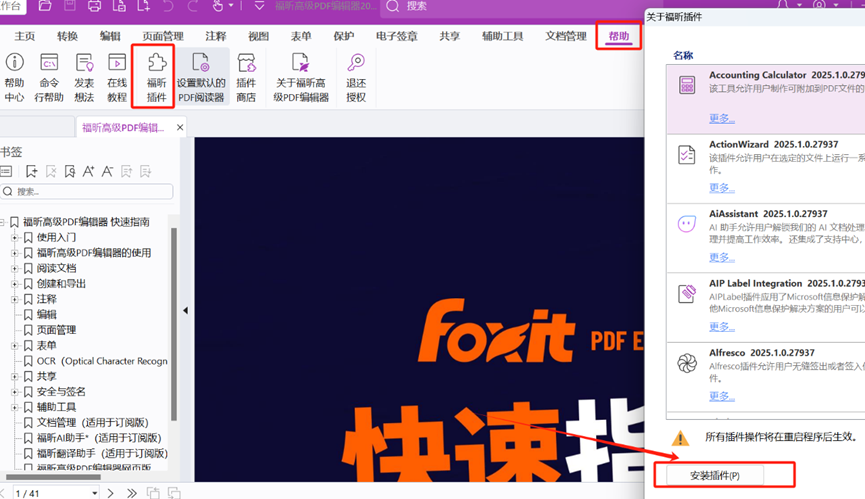Screen dimensions: 865x499
Task: Click the bookmarks panel horizontal scrollbar
Action: click(53, 476)
